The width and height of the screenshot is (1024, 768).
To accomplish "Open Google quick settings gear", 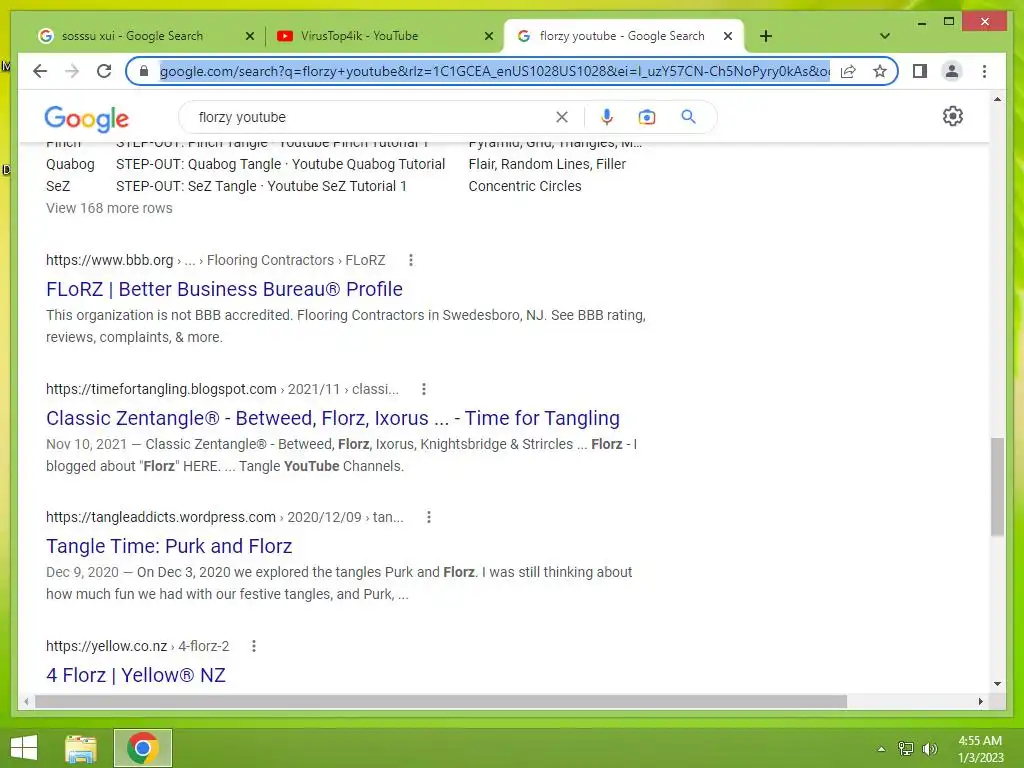I will [953, 116].
